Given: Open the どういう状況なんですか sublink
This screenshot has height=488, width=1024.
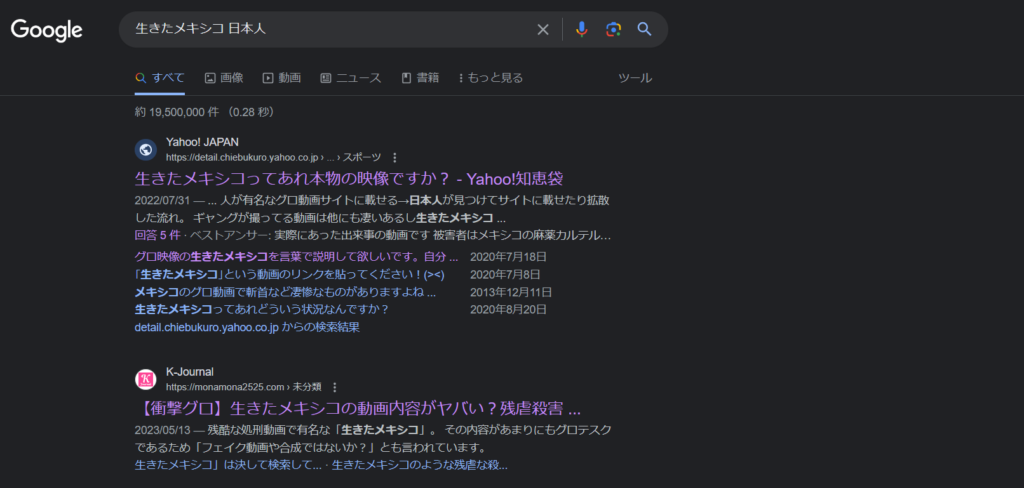Looking at the screenshot, I should coord(262,309).
